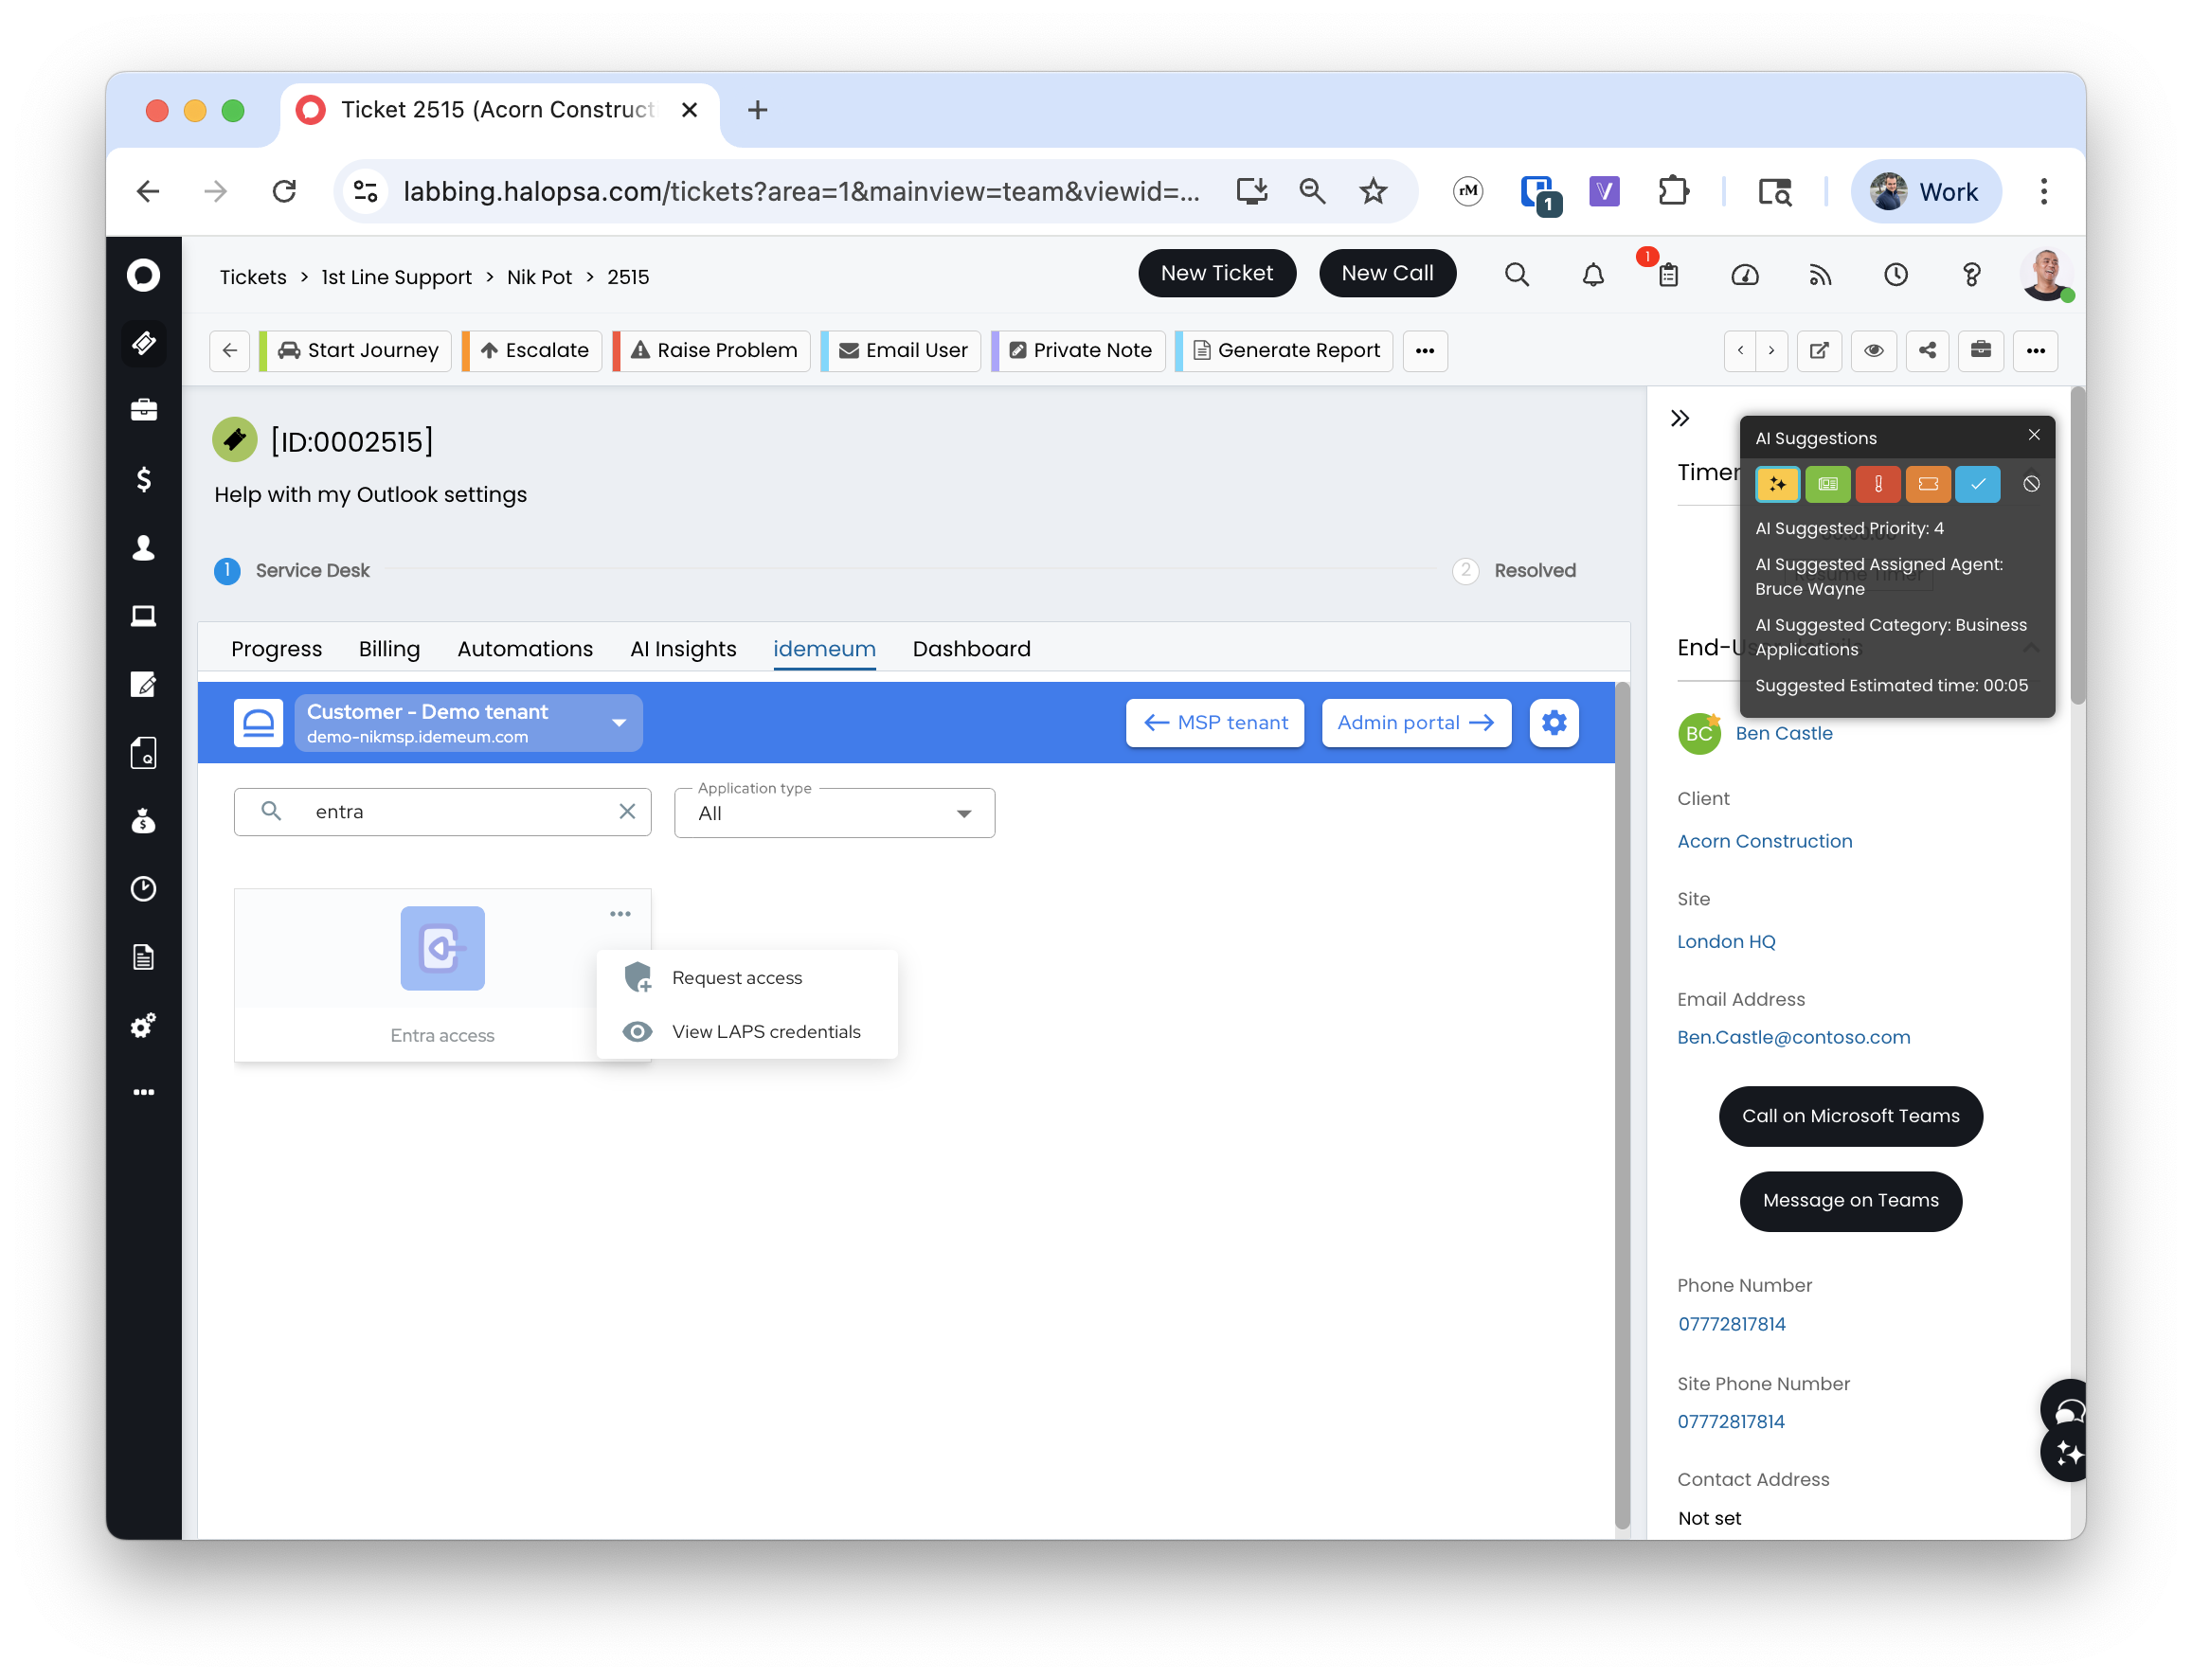Open the text-document icon in left sidebar

click(x=144, y=957)
